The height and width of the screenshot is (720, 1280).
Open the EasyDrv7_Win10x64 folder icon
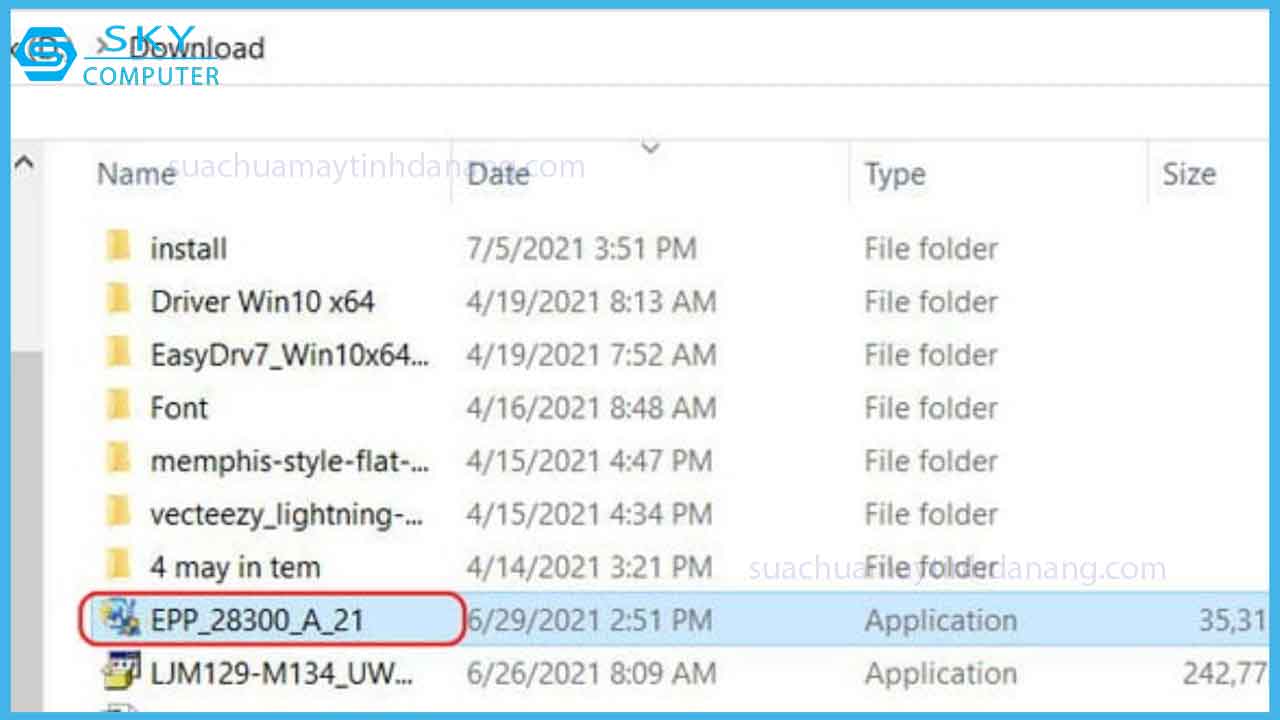pos(119,354)
